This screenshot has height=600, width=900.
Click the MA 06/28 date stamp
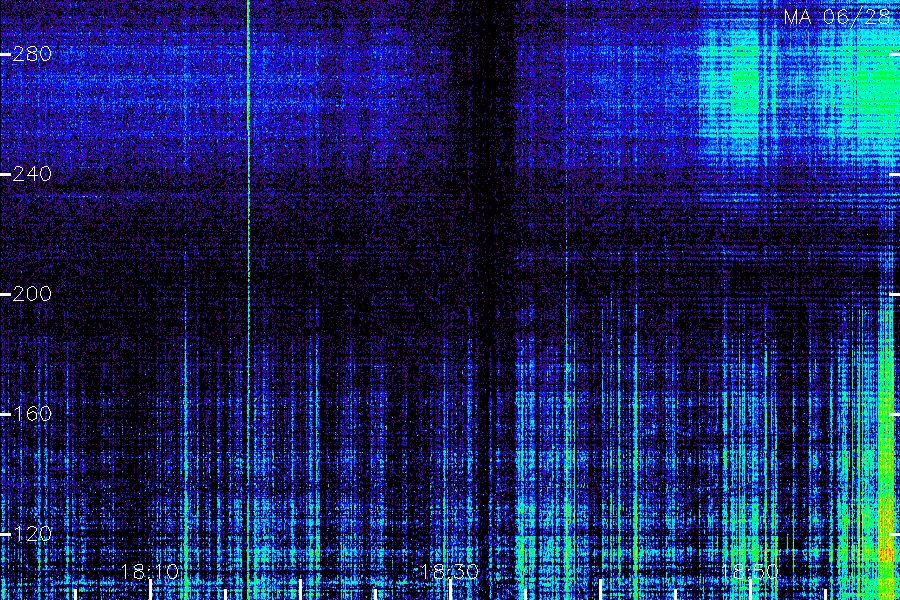tap(837, 17)
